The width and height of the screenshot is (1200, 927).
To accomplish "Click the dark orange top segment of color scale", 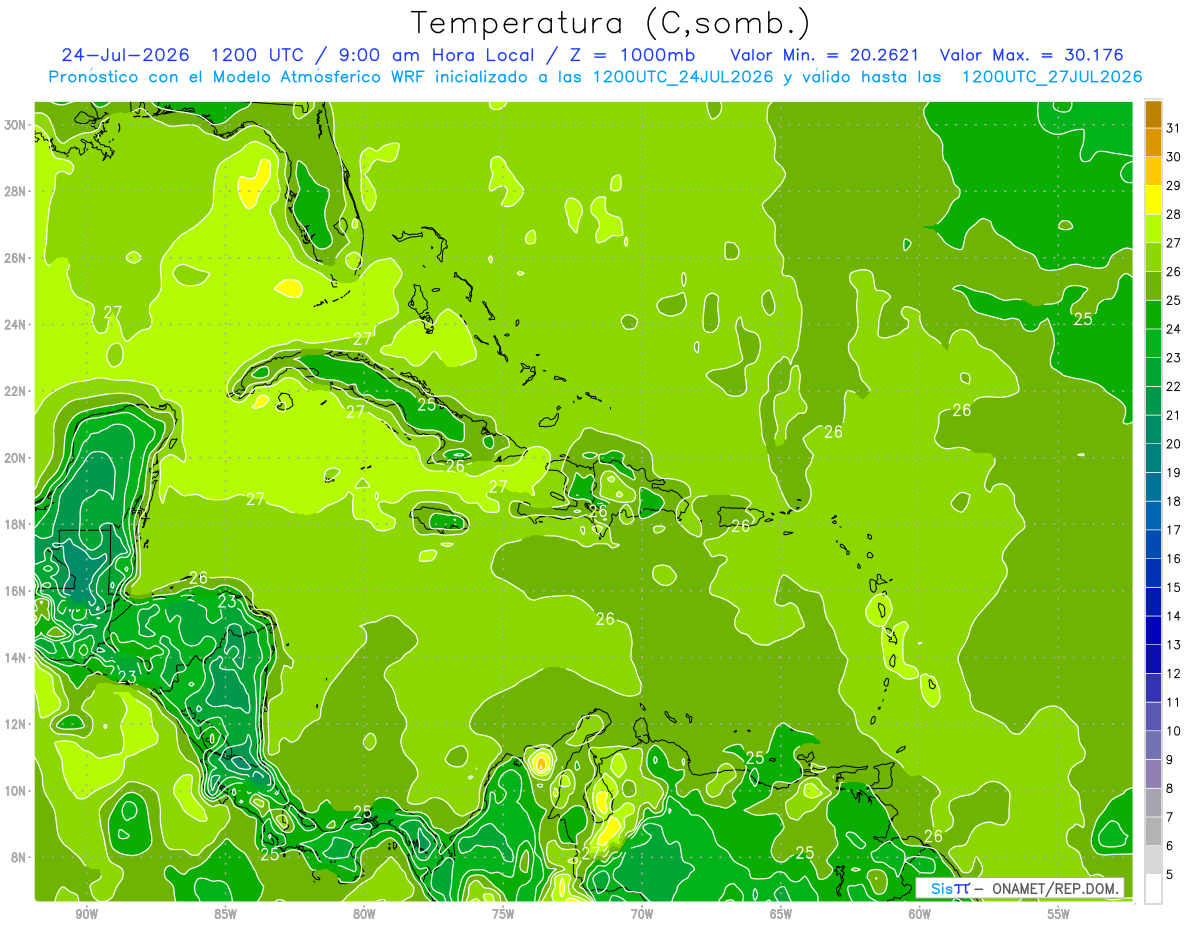I will (1153, 113).
